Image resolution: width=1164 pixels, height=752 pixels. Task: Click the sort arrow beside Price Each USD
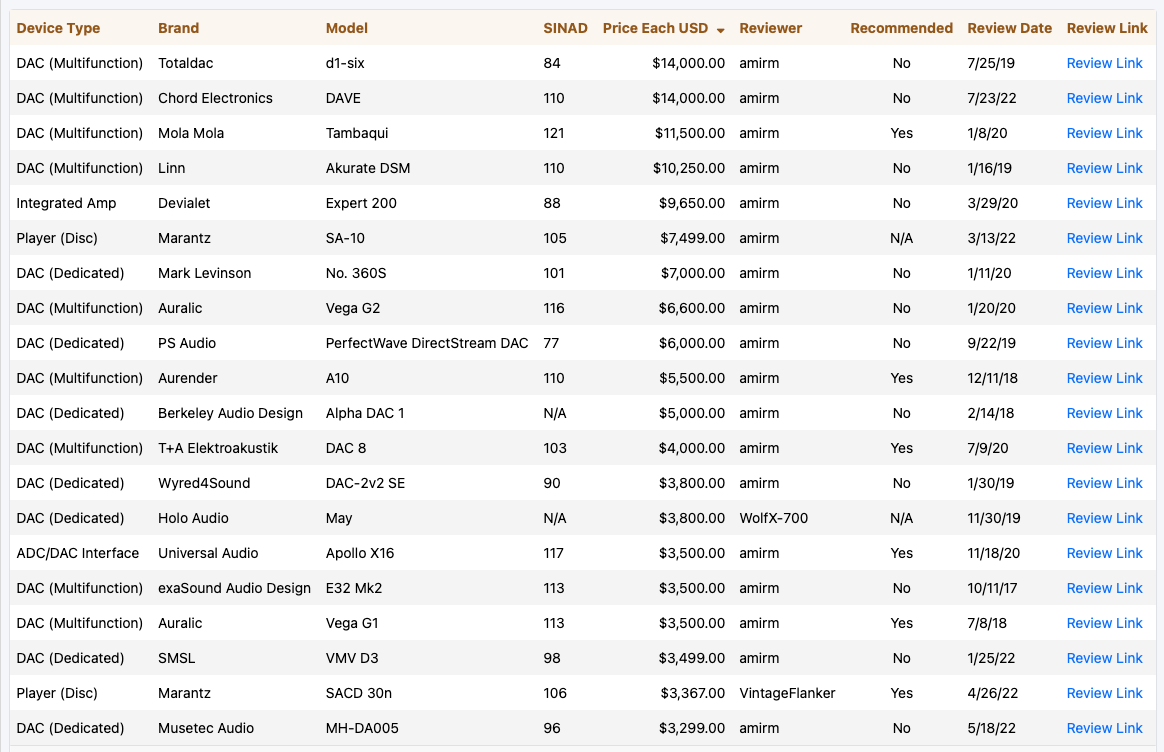[x=720, y=29]
